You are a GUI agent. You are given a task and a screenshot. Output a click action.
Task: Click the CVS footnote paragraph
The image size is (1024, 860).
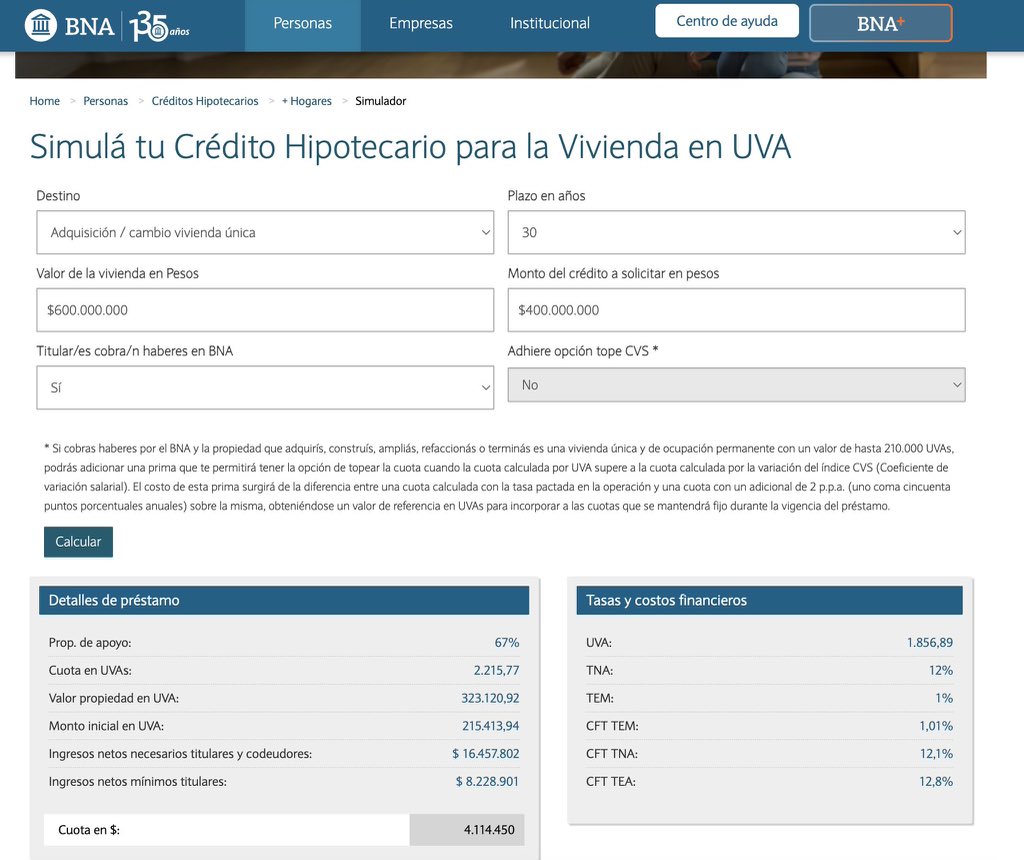click(499, 477)
